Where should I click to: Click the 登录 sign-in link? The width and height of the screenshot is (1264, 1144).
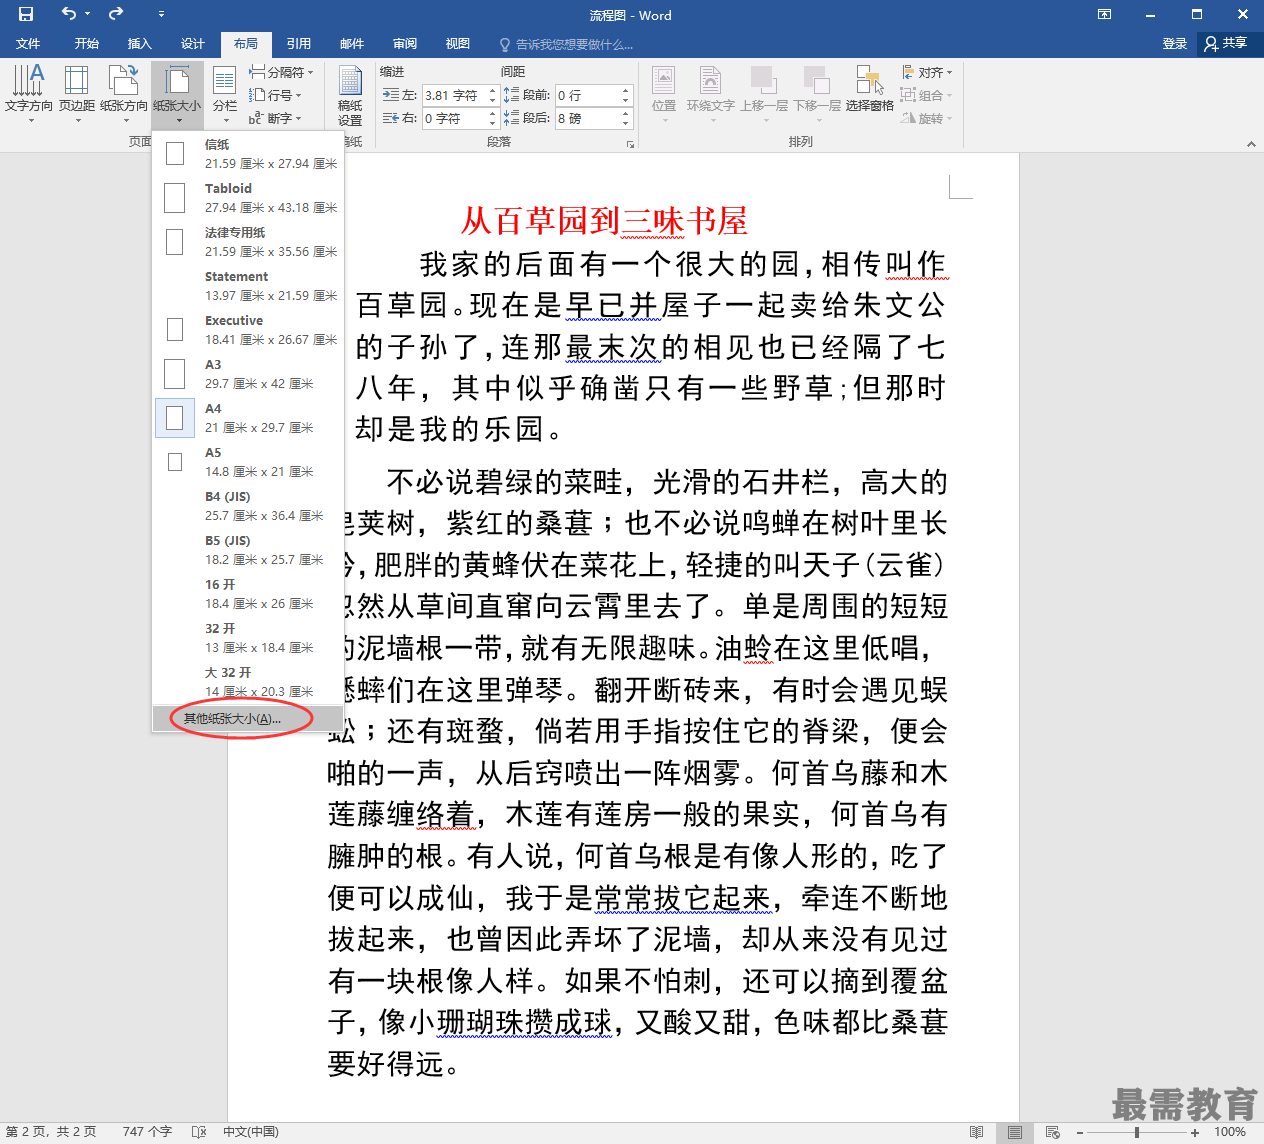coord(1175,44)
